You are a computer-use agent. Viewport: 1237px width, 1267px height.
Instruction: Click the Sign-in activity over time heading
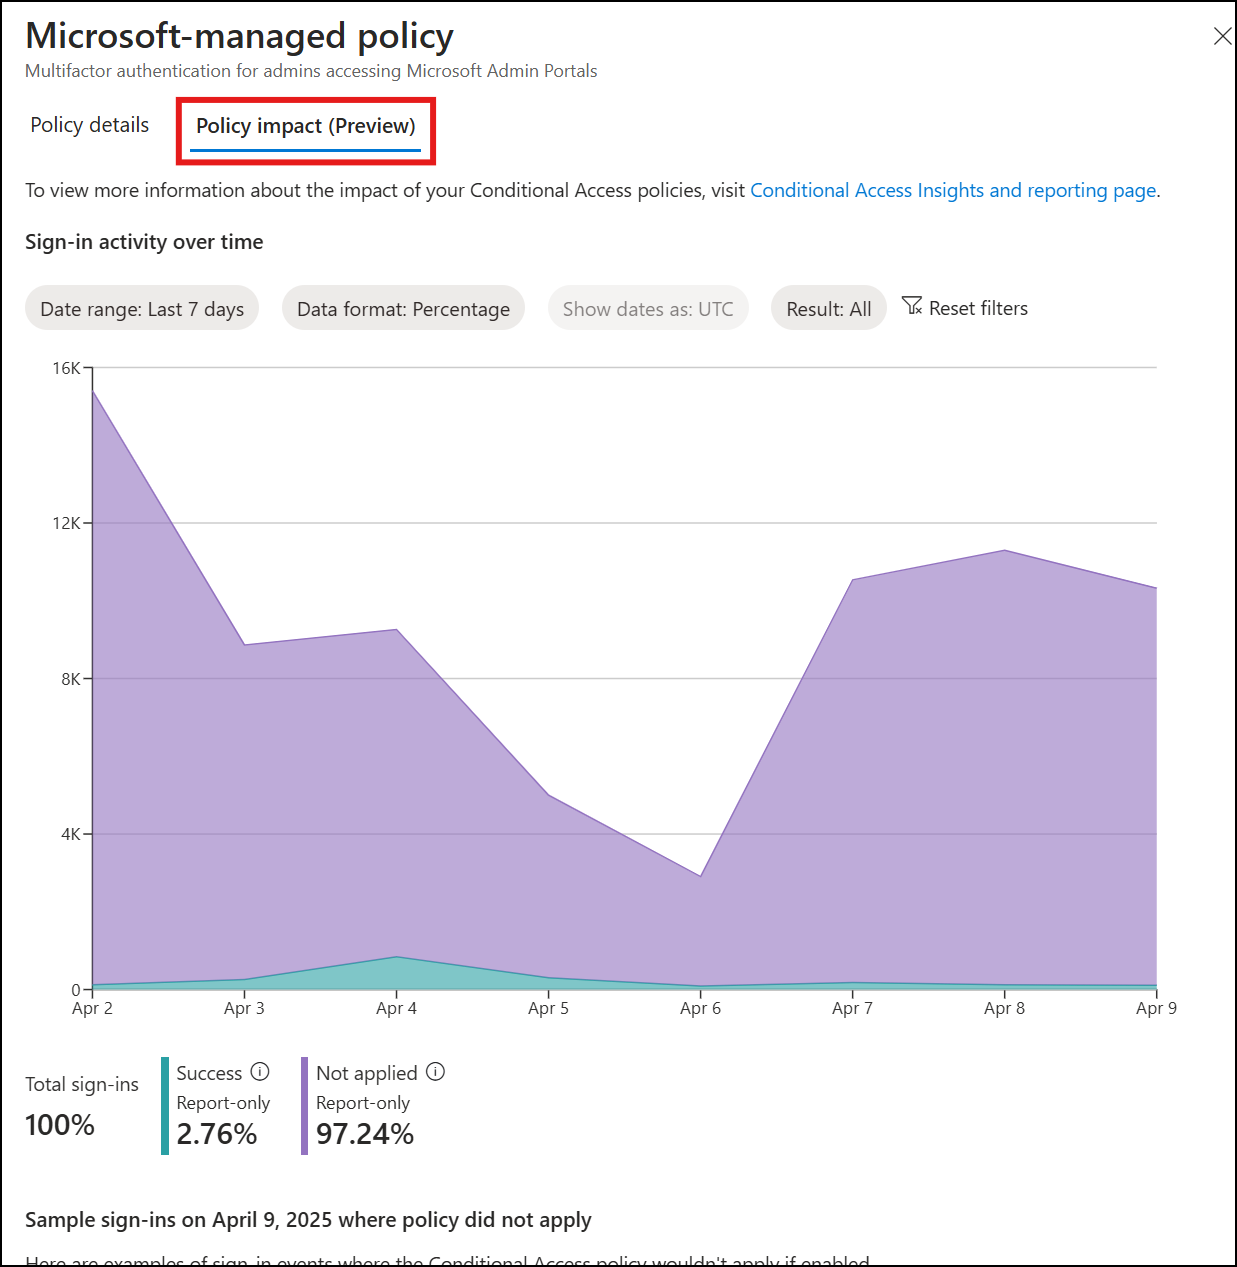143,241
